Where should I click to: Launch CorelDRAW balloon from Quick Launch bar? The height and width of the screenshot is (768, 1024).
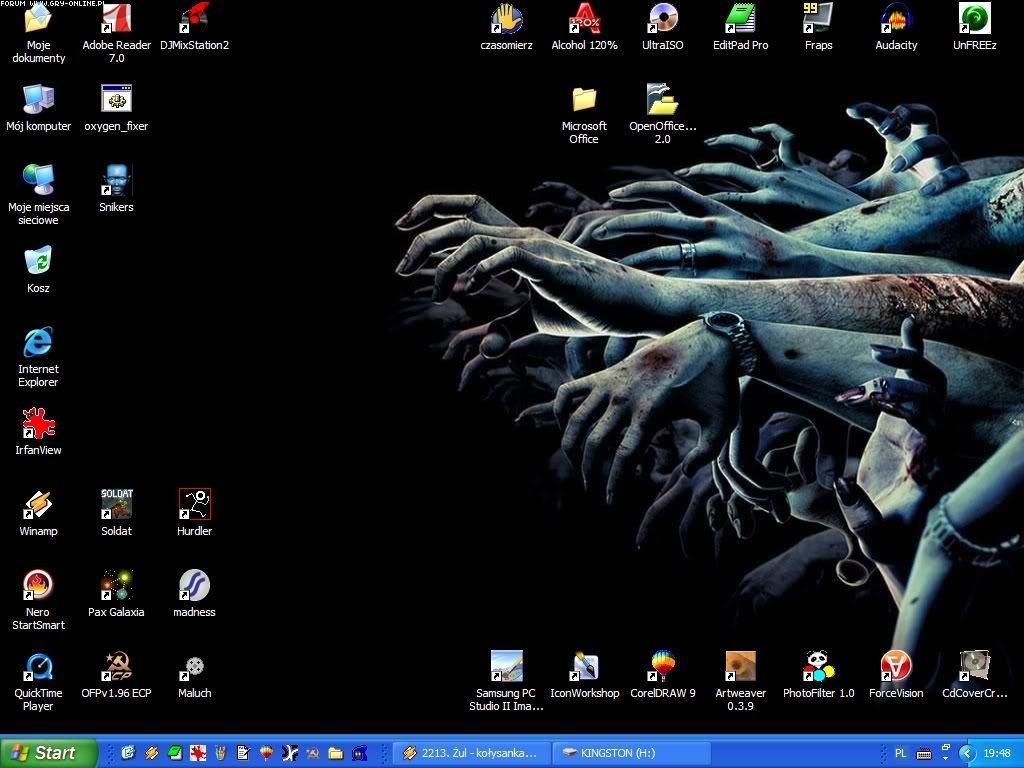click(266, 753)
